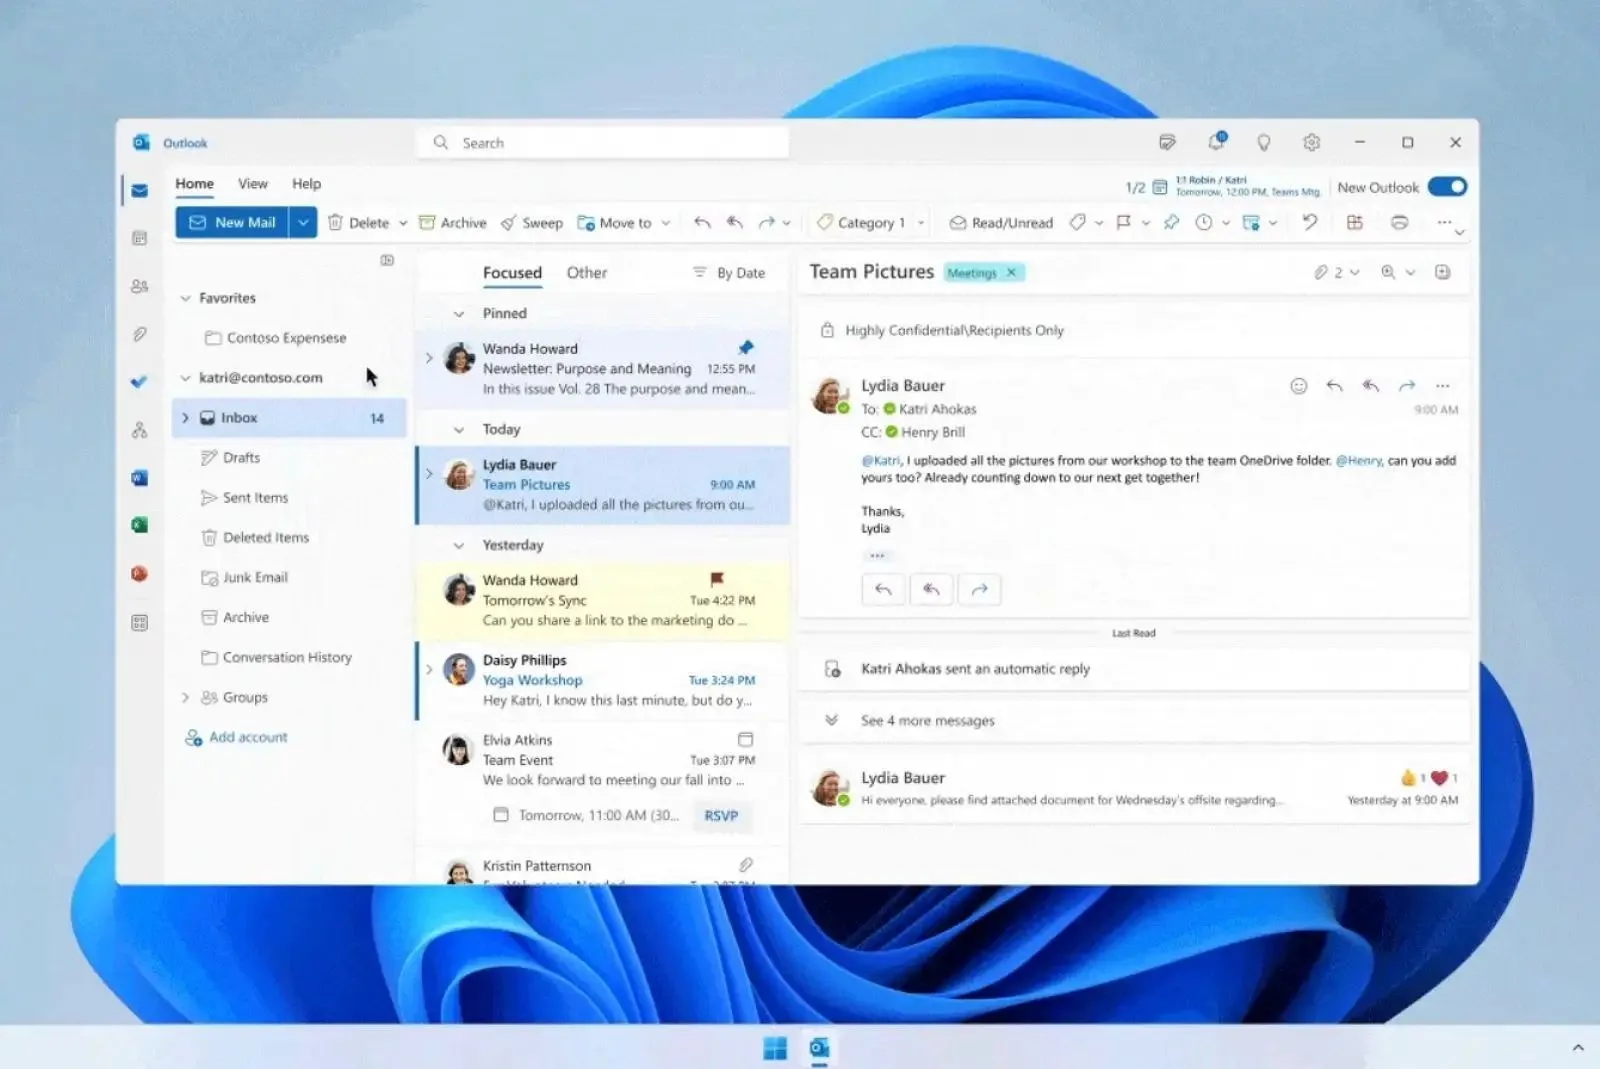Collapse the Pinned email section

[x=459, y=314]
